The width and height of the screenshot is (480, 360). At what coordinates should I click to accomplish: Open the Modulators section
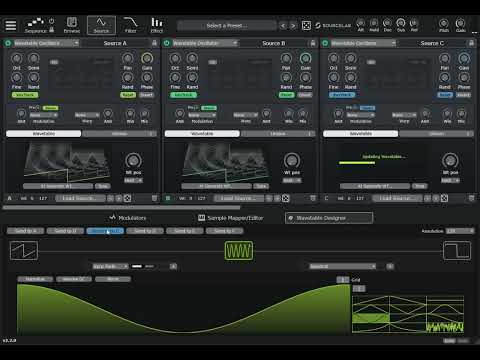(128, 218)
